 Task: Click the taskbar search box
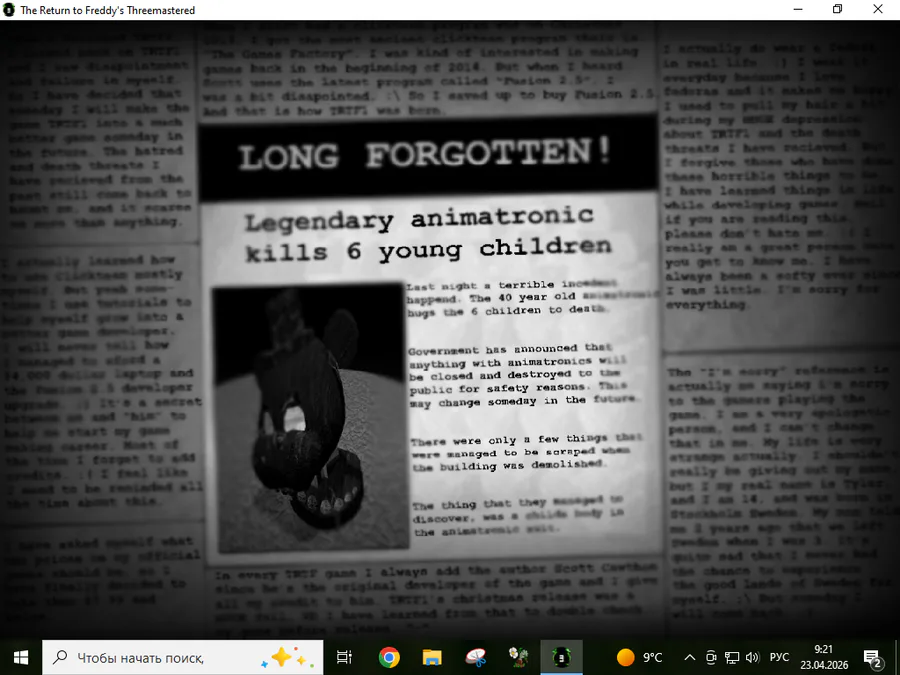click(183, 657)
